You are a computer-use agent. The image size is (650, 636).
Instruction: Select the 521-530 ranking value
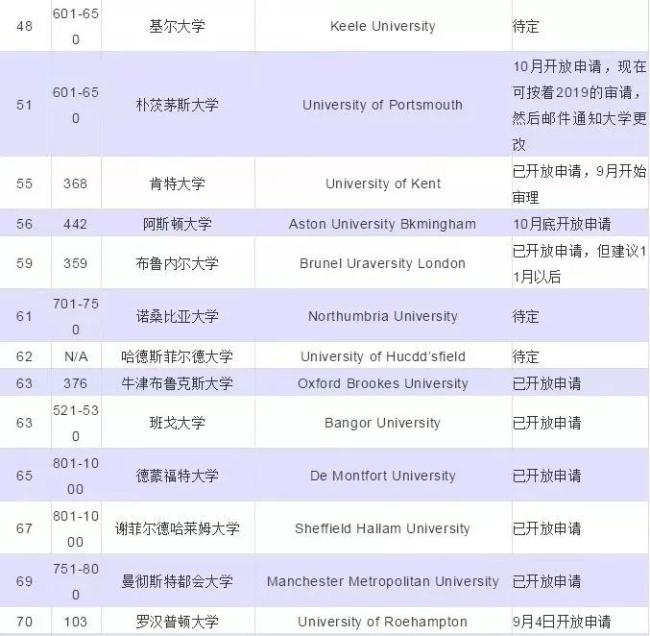click(76, 423)
